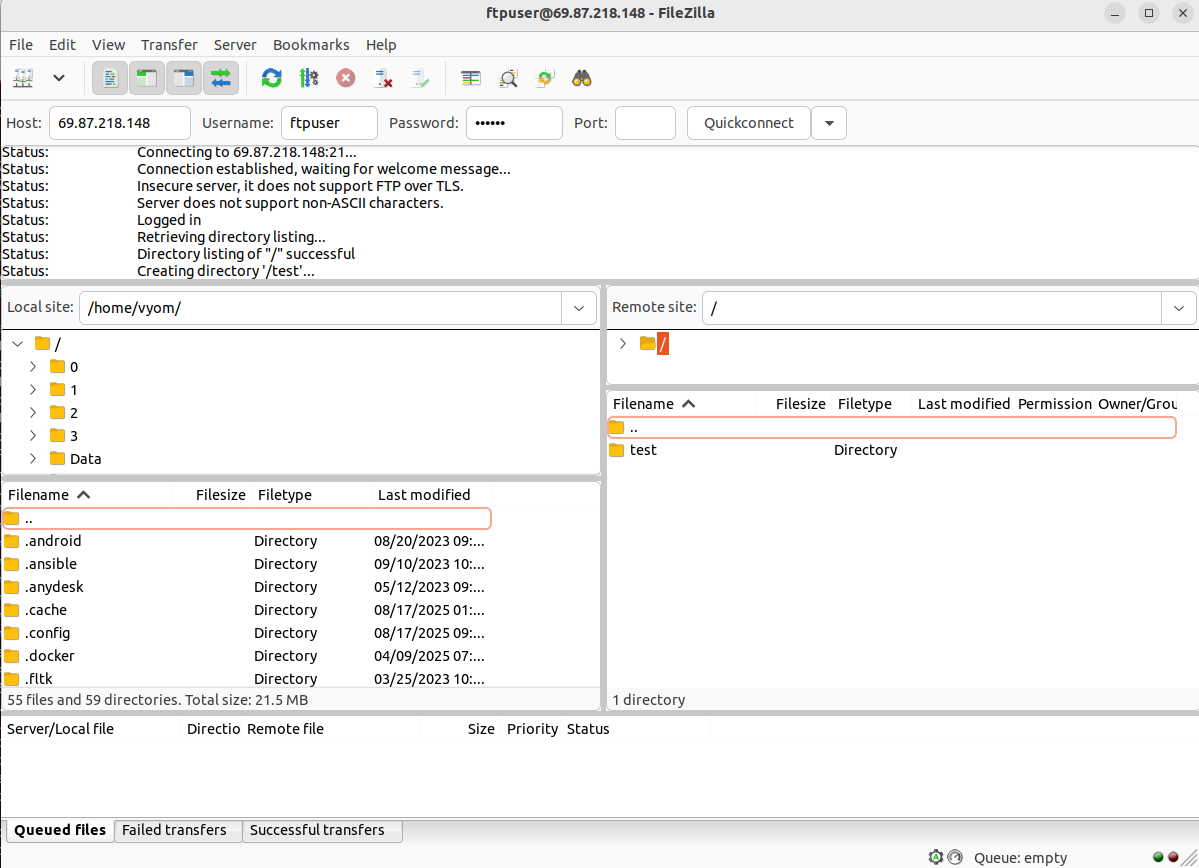Click the Port input field
The image size is (1199, 868).
click(645, 123)
